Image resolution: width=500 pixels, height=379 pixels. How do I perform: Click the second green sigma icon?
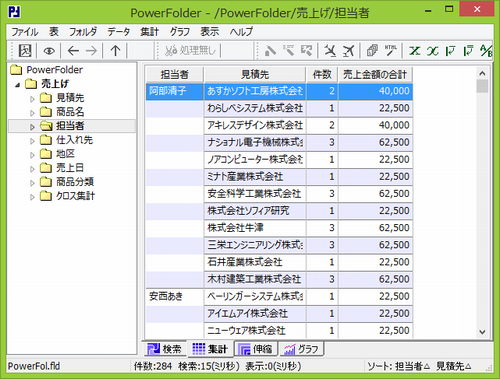(x=433, y=51)
